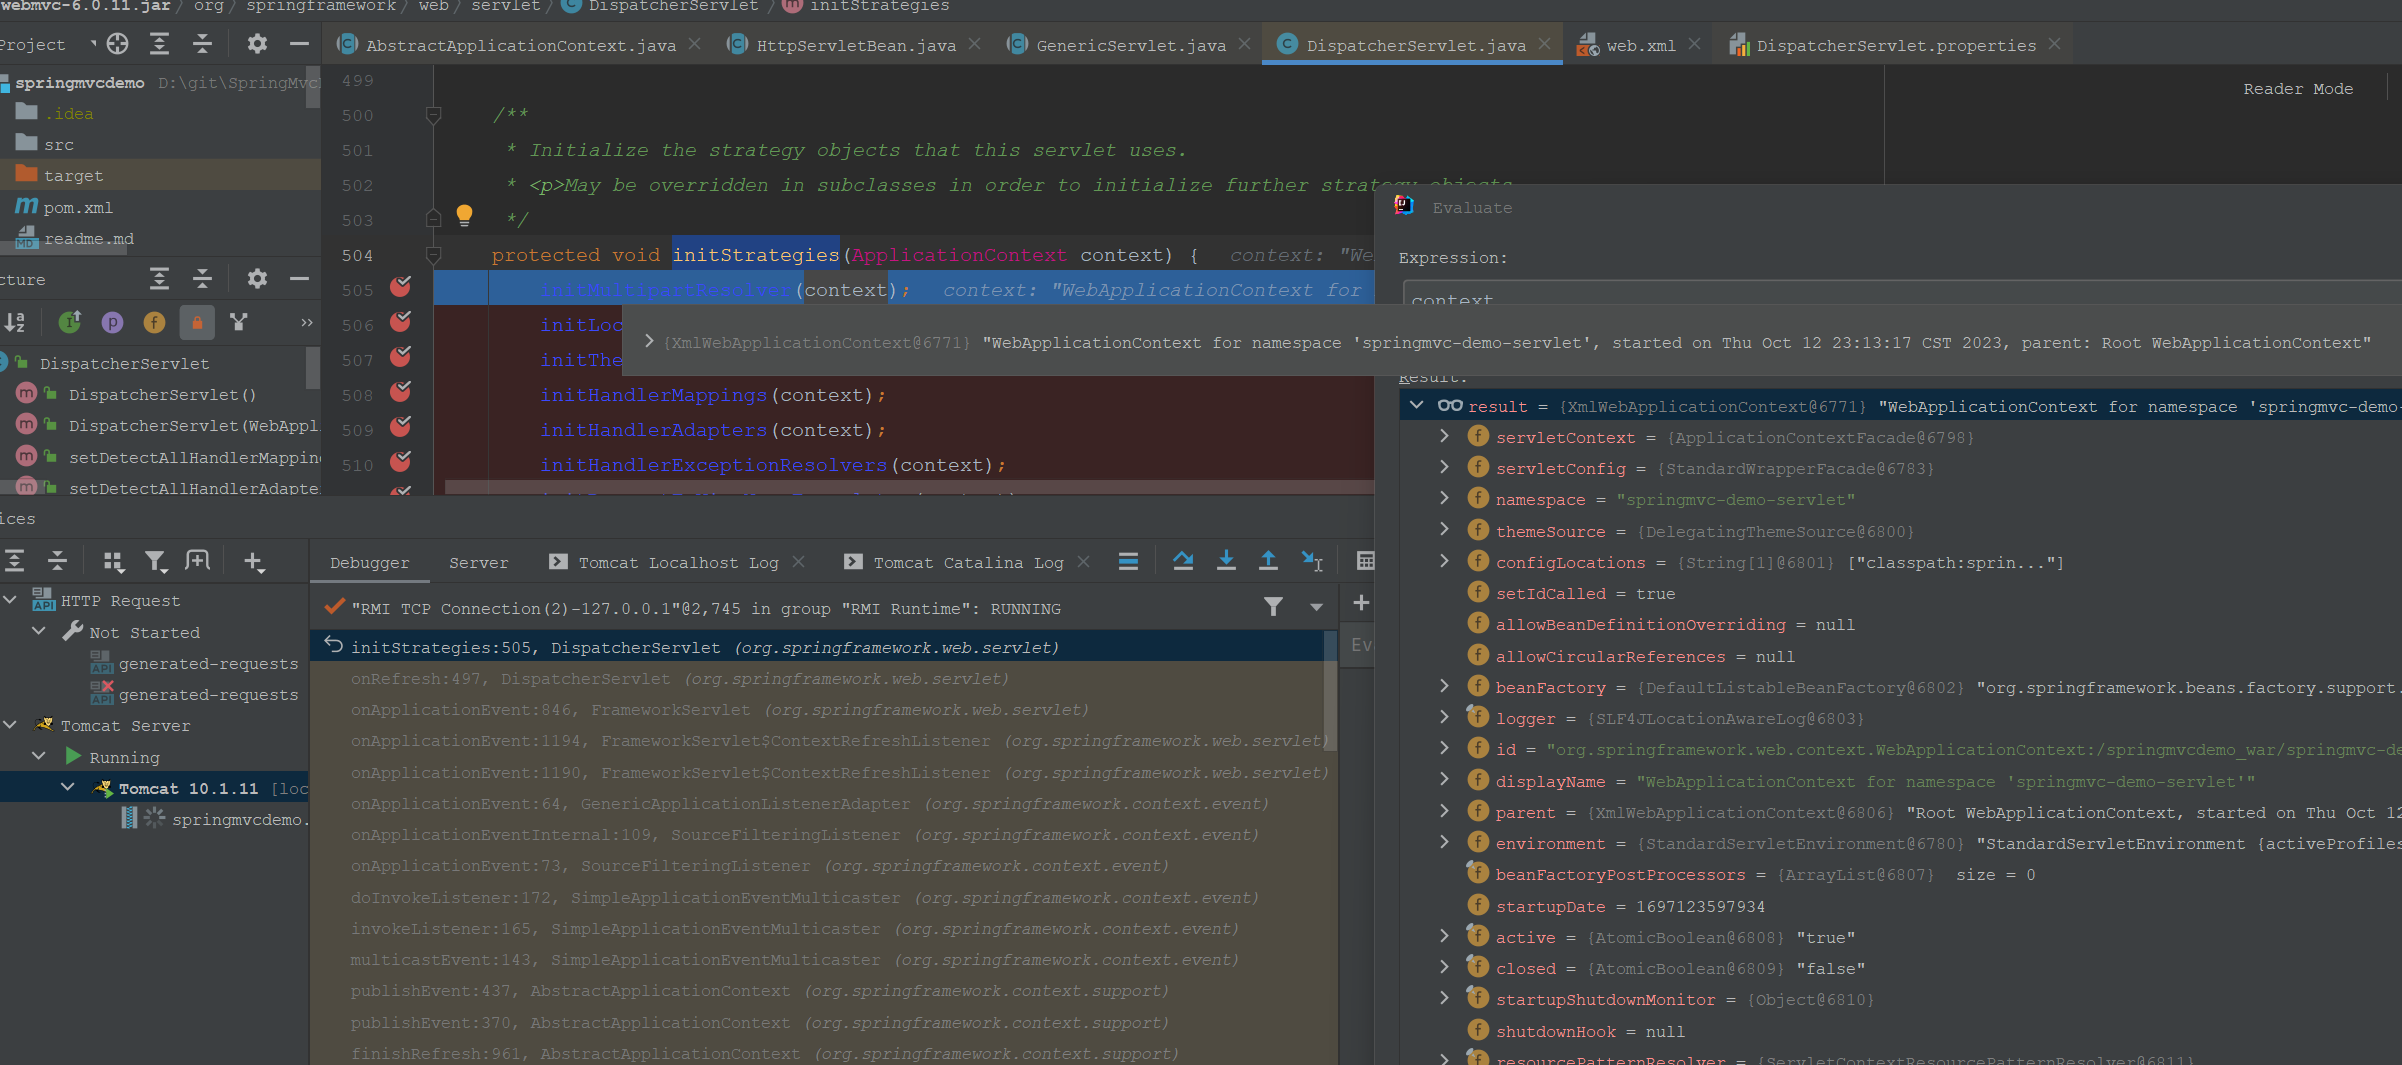Click the locate-in-project crosshair icon

[118, 43]
